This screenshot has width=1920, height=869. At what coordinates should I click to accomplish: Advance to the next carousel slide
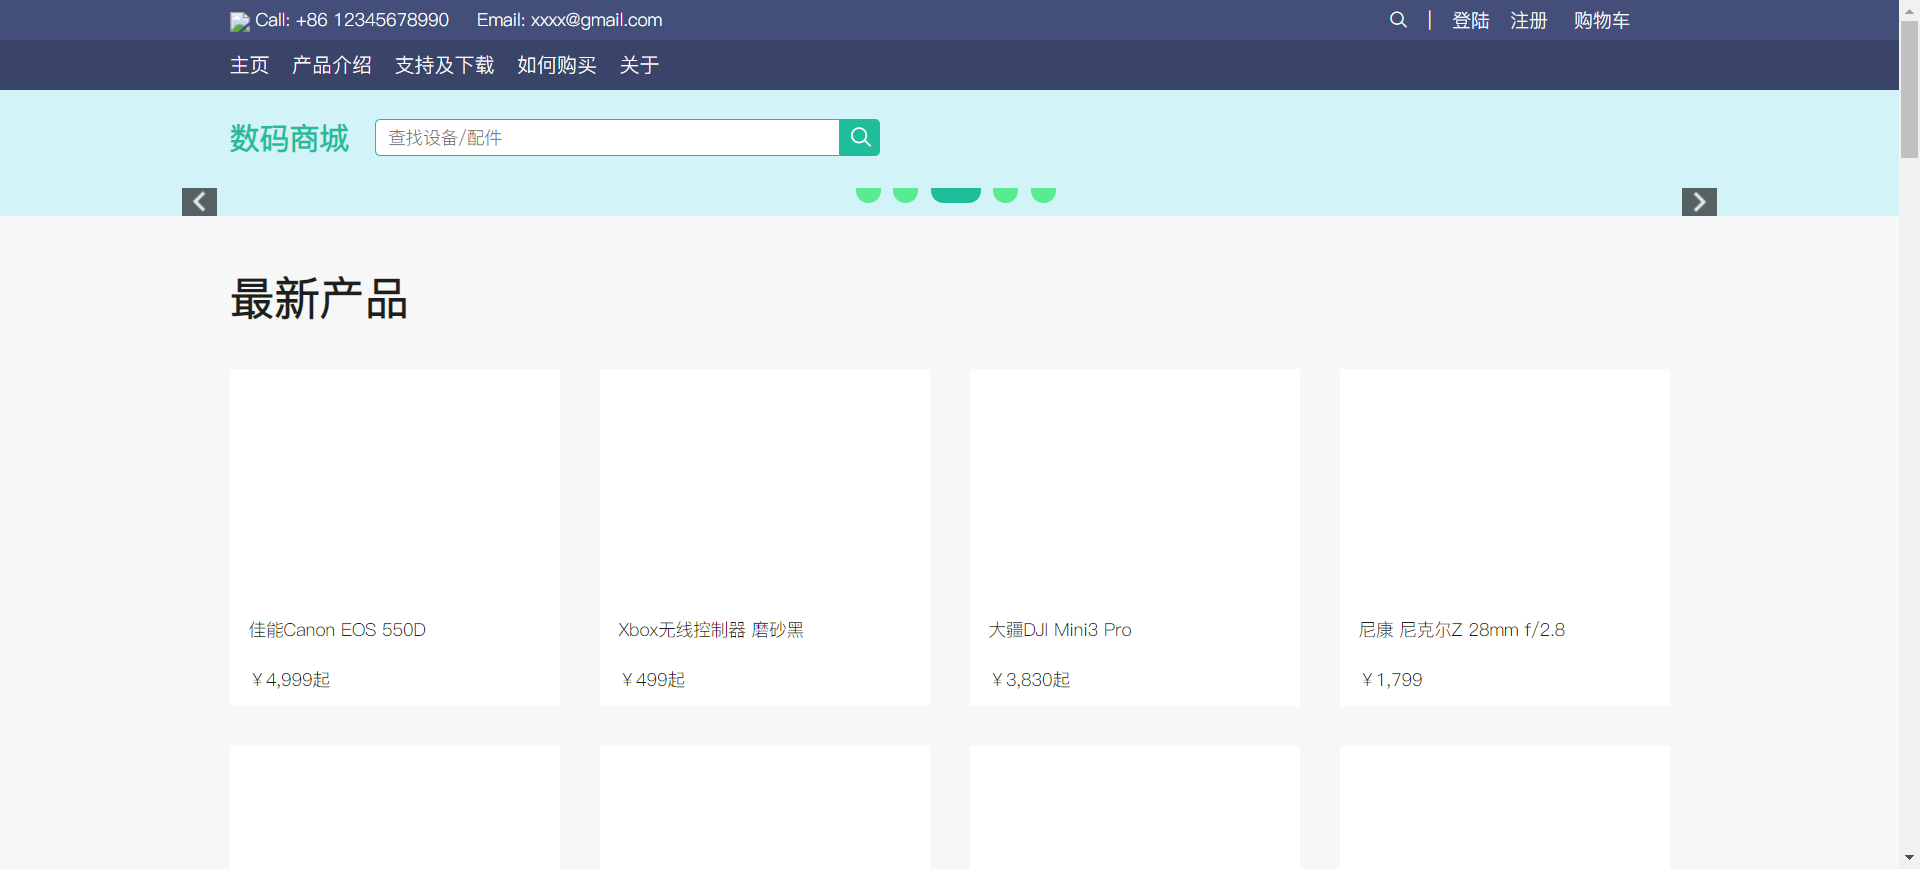pyautogui.click(x=1699, y=202)
